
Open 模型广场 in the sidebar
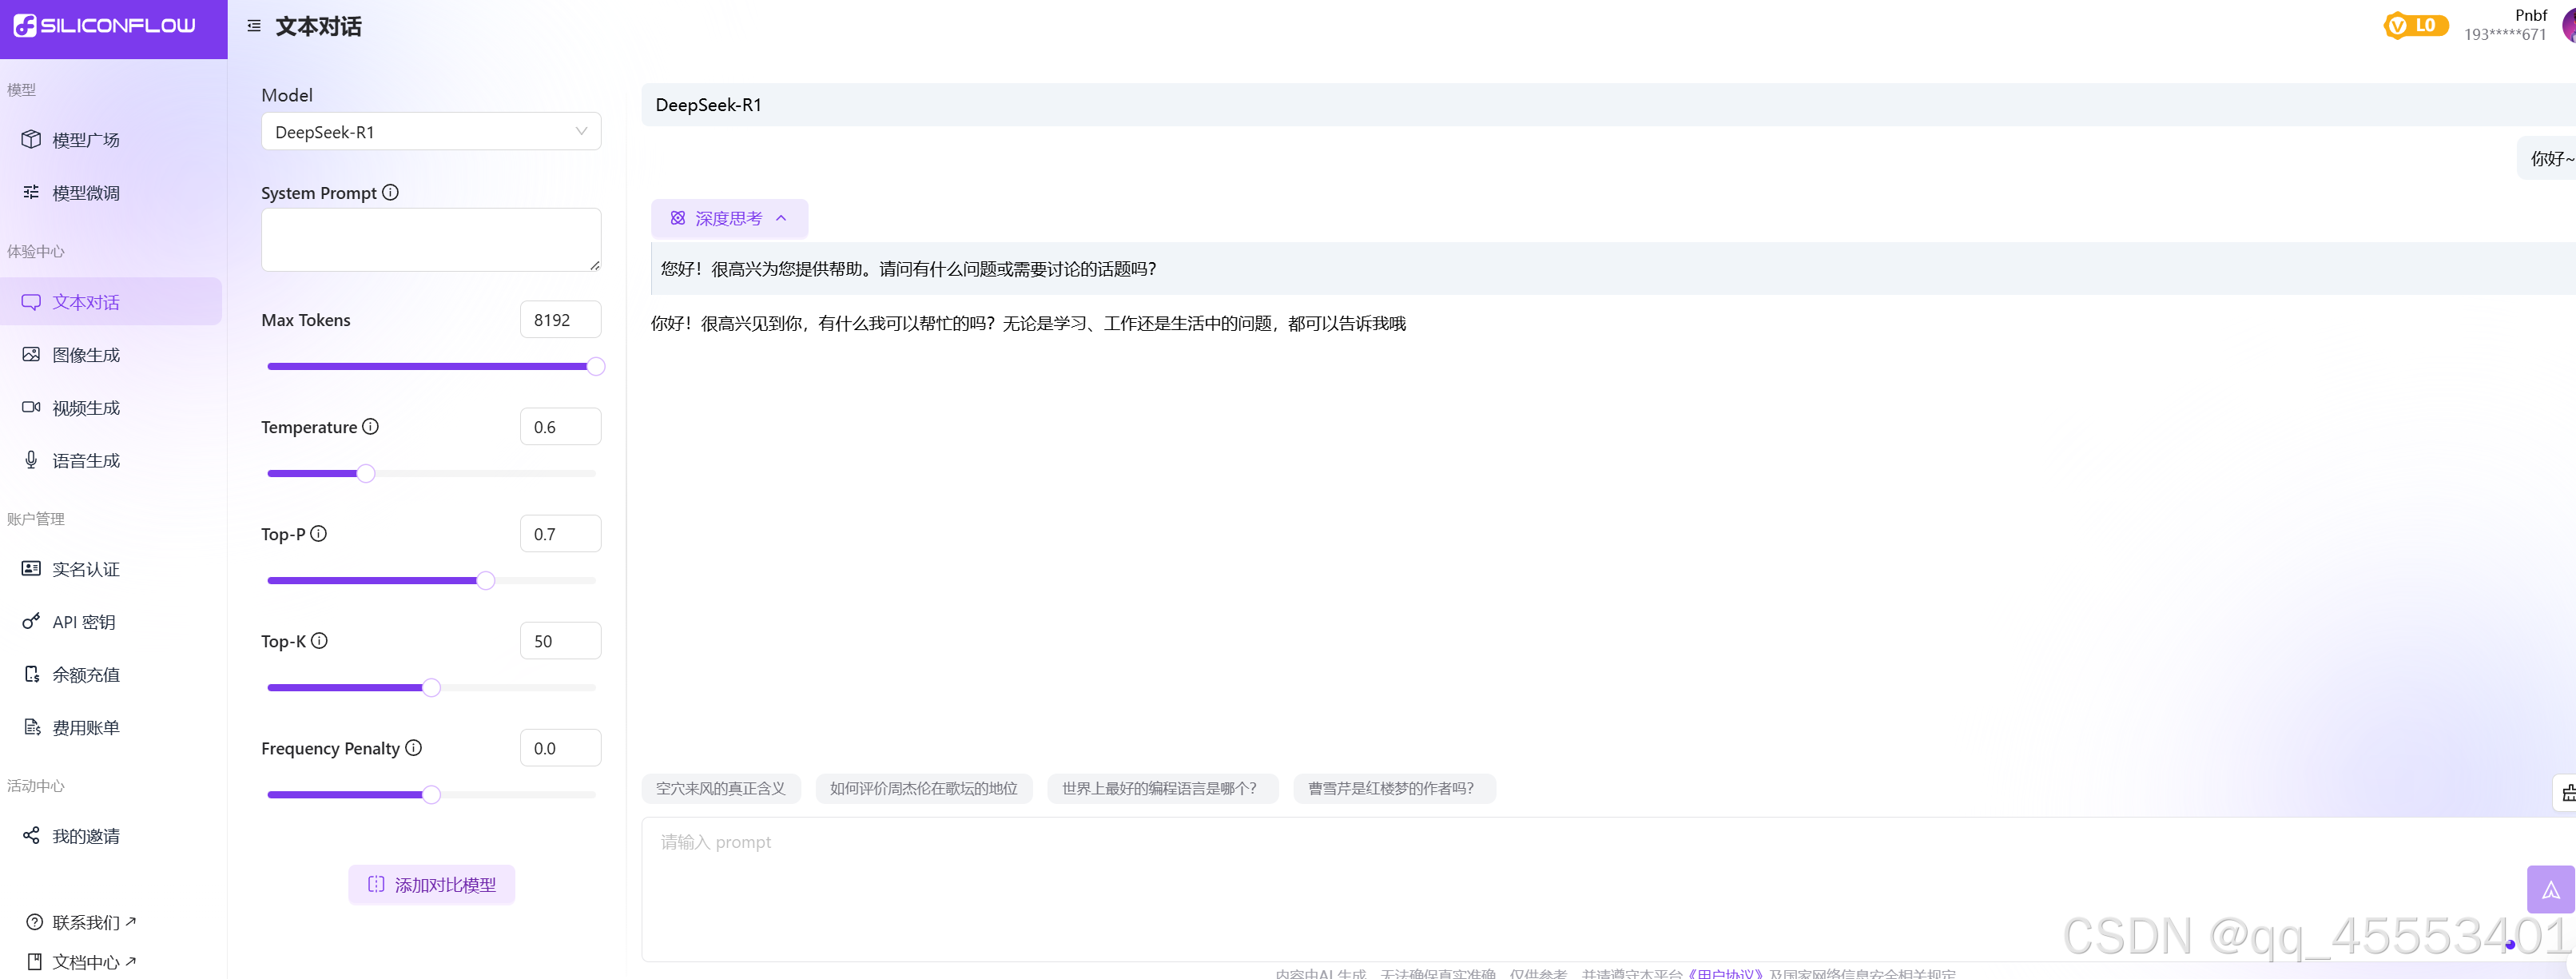[86, 140]
